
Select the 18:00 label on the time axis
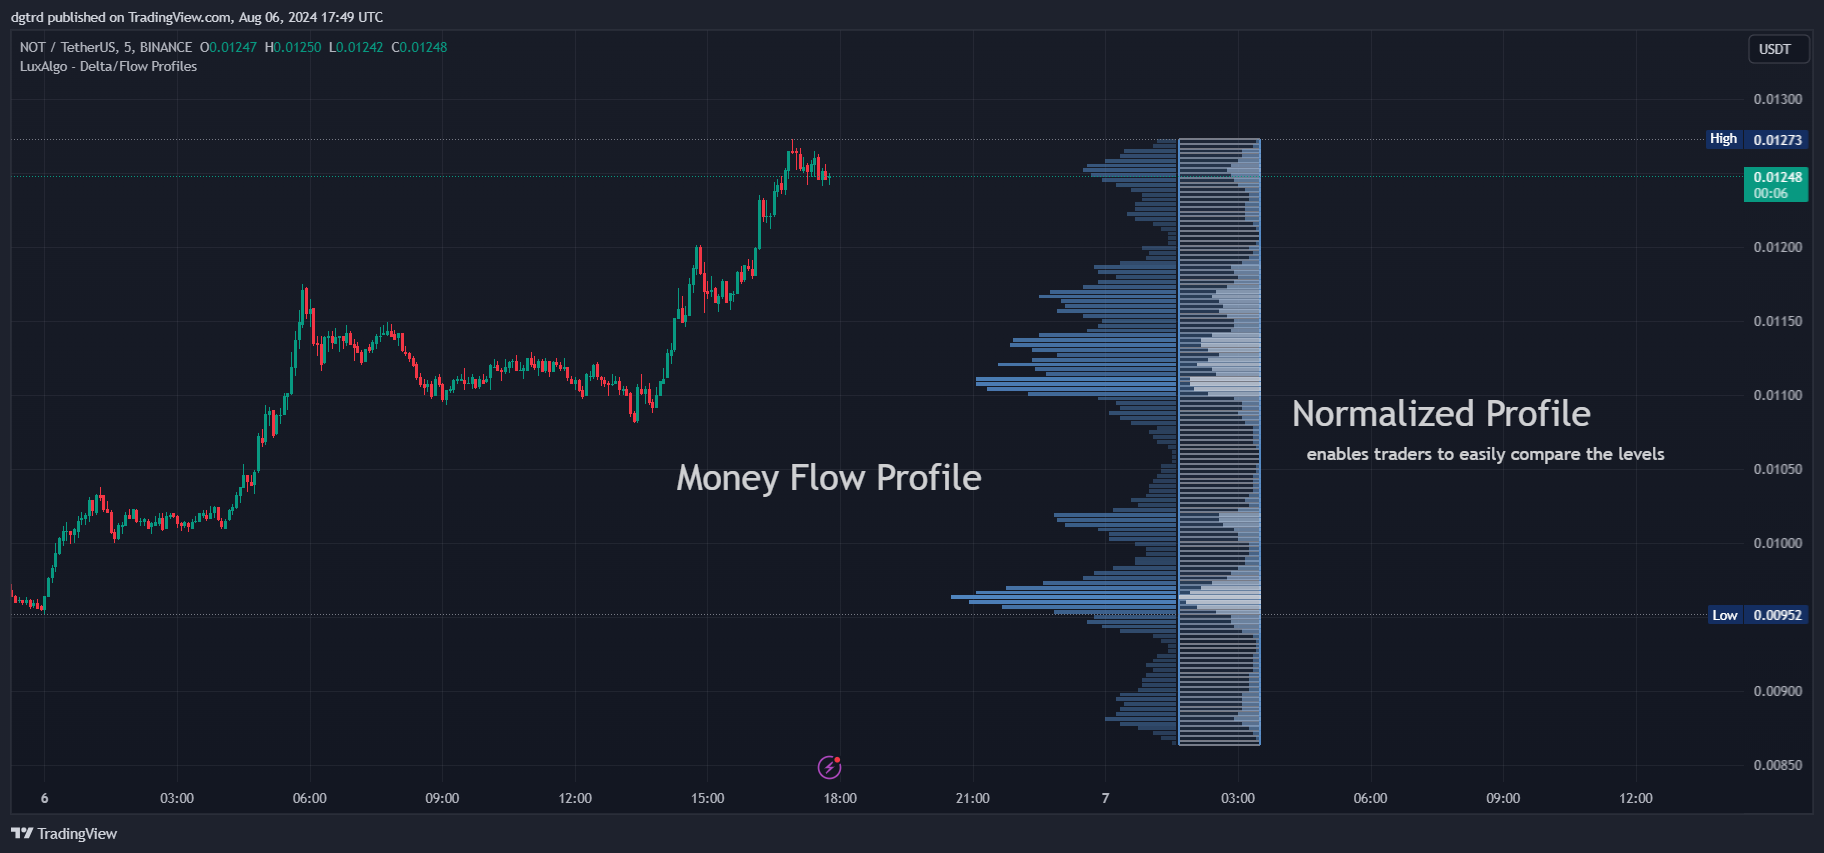tap(839, 798)
